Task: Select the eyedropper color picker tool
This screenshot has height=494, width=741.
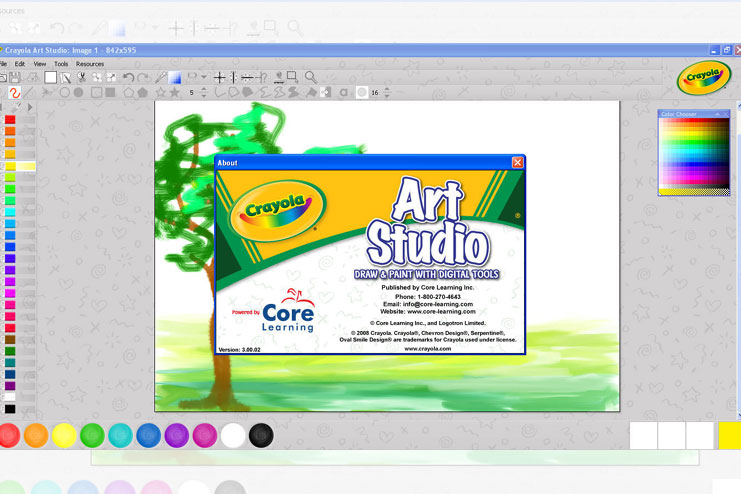Action: (161, 77)
